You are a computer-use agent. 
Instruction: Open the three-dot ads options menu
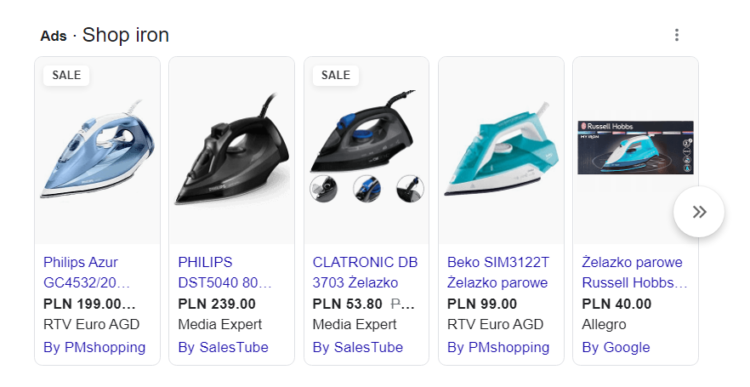pos(676,35)
